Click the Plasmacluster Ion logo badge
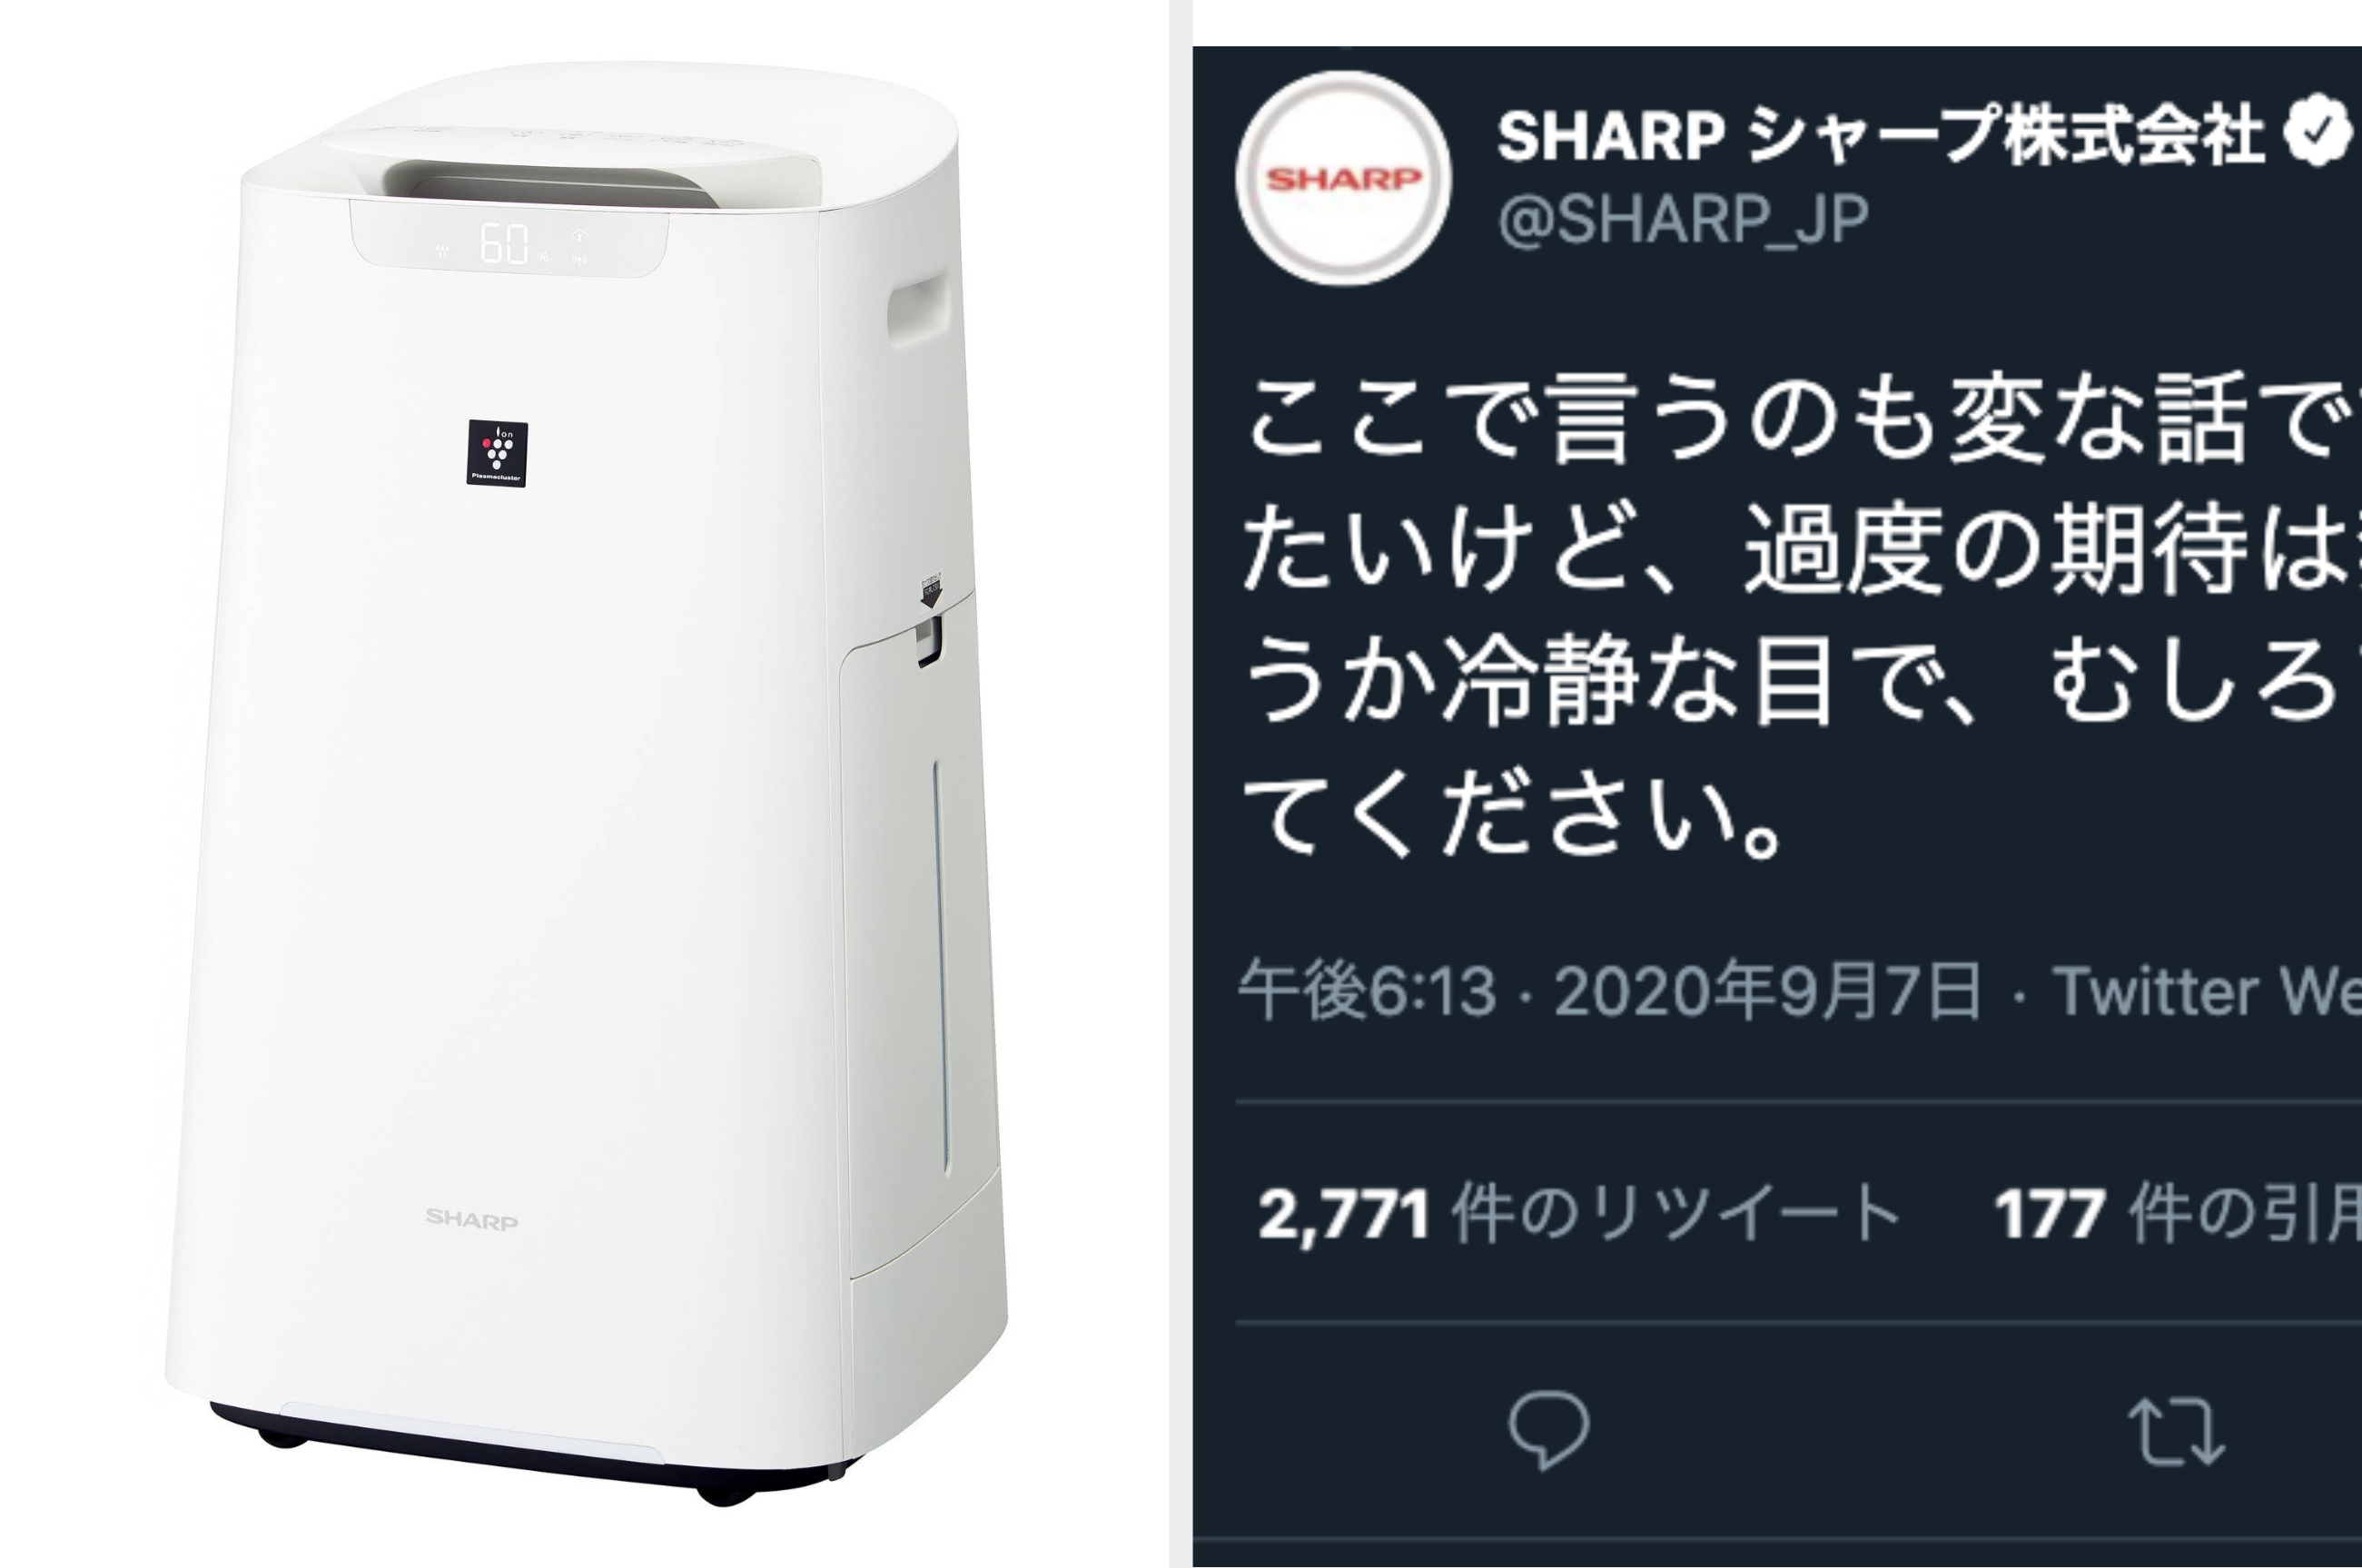This screenshot has width=2362, height=1568. pyautogui.click(x=497, y=453)
